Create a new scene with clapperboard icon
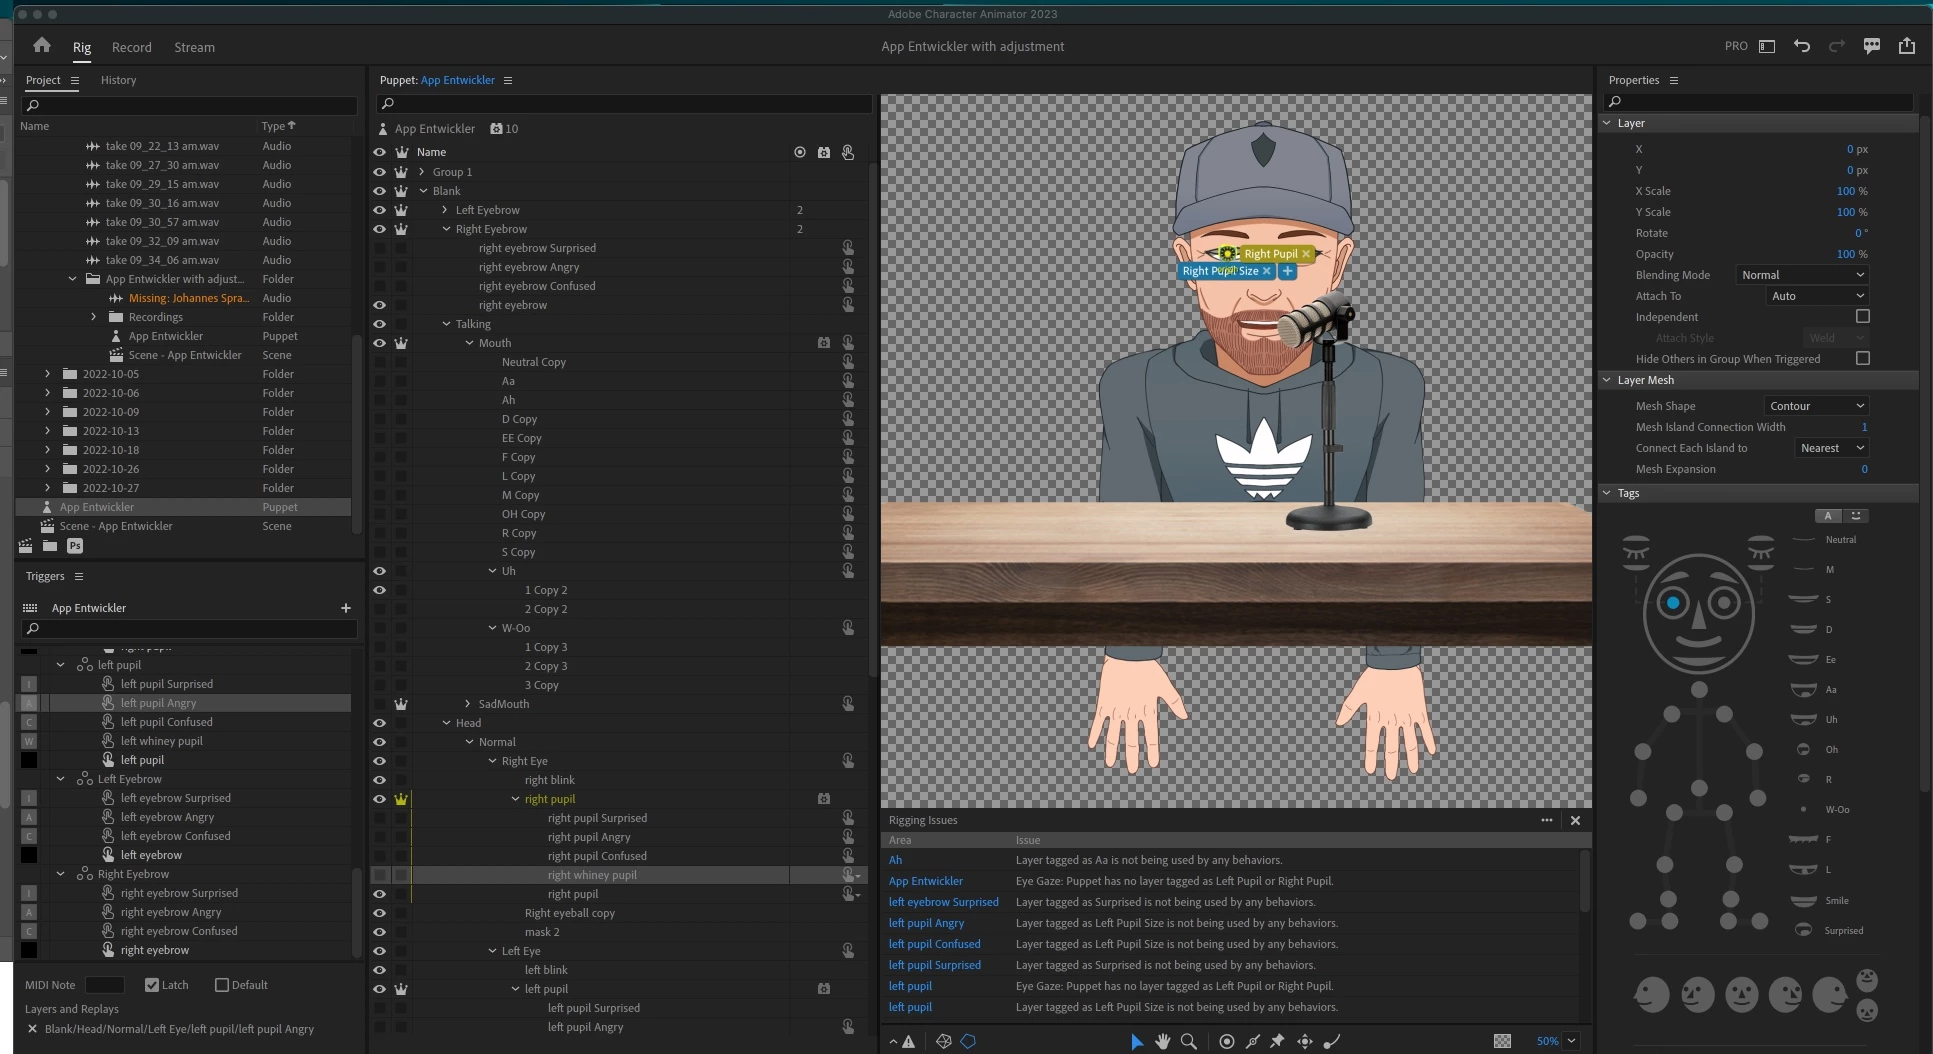1933x1054 pixels. (26, 546)
